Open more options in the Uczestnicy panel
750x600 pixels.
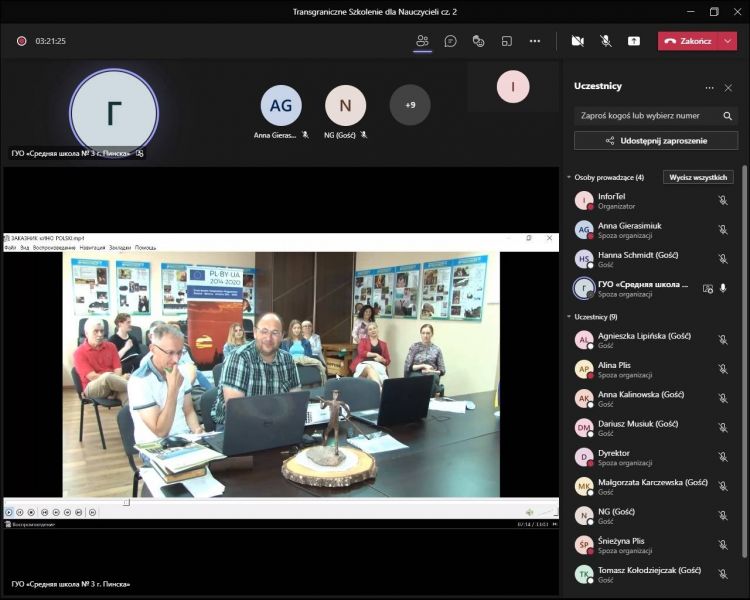pos(710,87)
